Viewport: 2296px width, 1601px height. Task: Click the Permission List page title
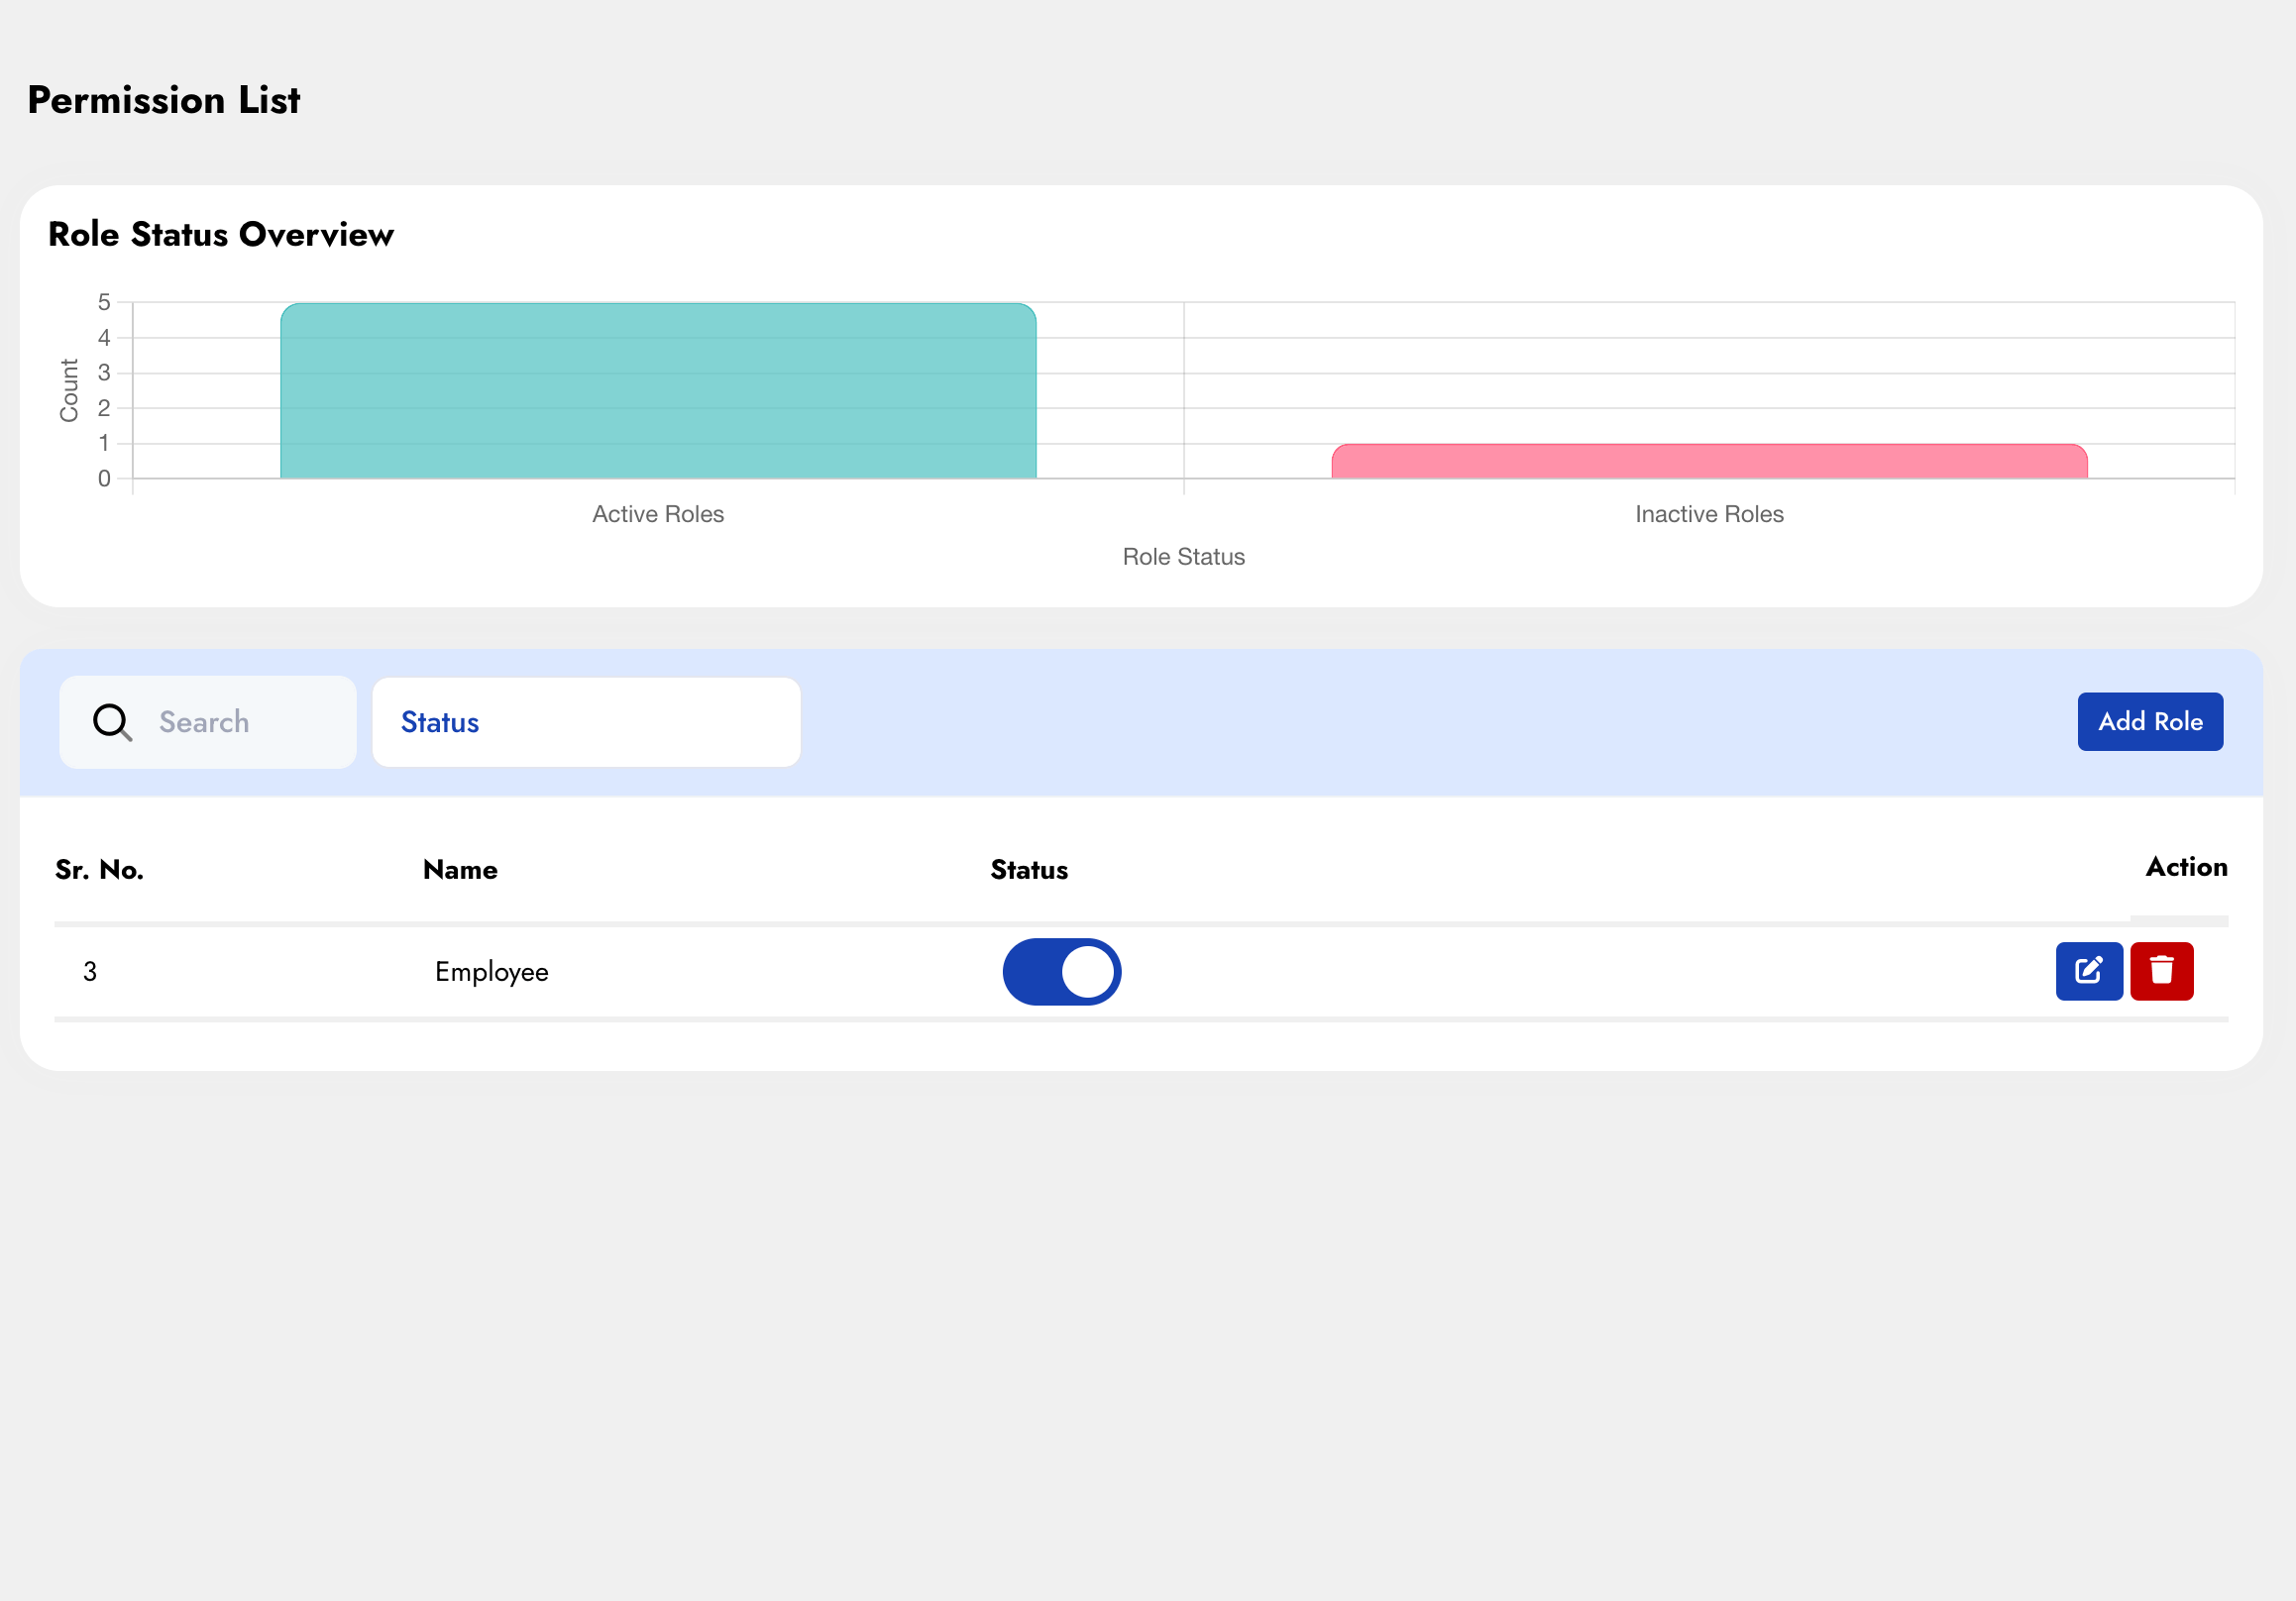164,100
